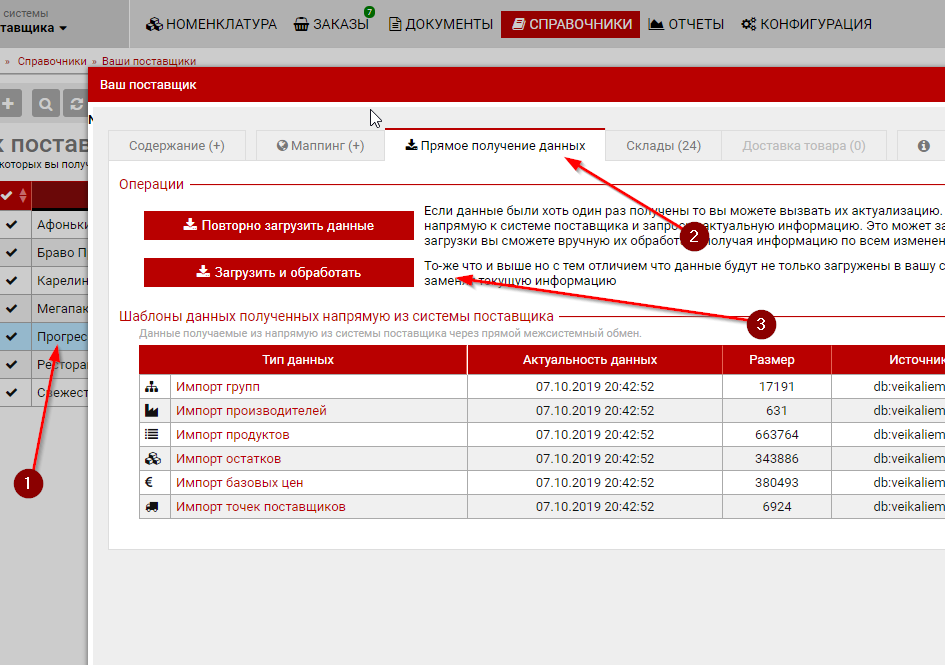Click factory icon beside Импорт производителей
Screen dimensions: 945x665
coord(153,411)
